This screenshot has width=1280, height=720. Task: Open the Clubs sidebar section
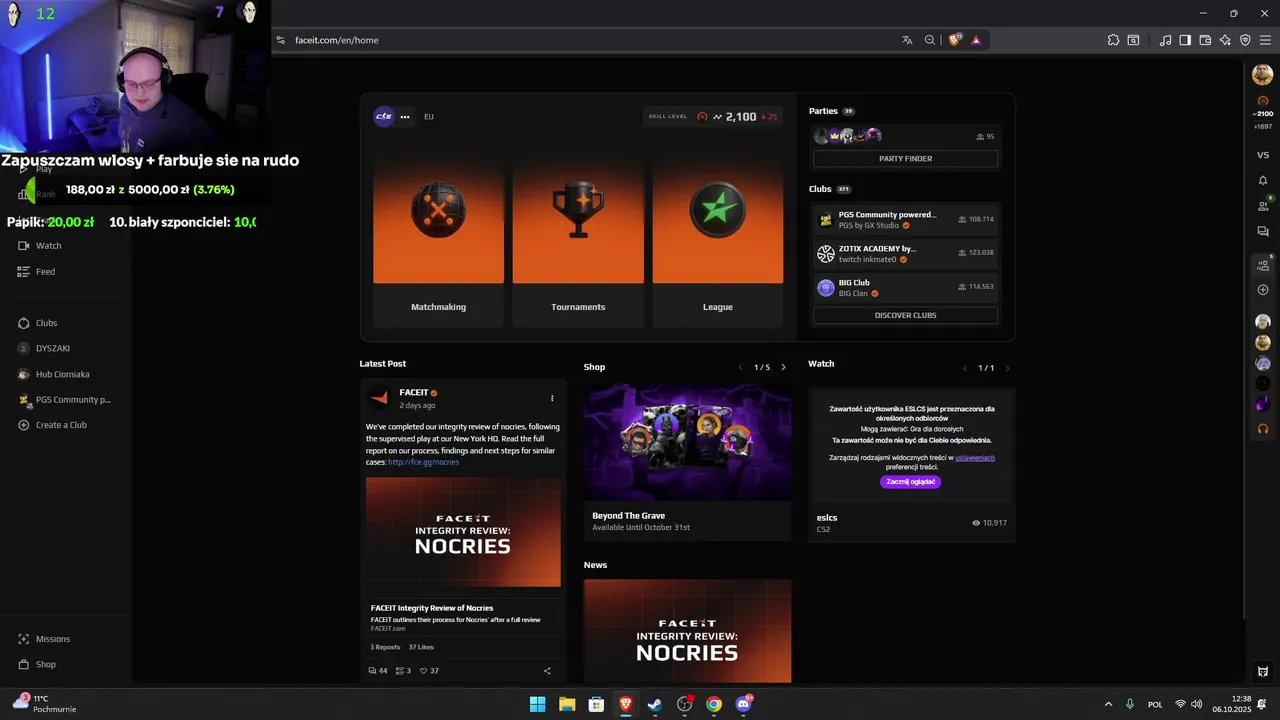coord(38,323)
